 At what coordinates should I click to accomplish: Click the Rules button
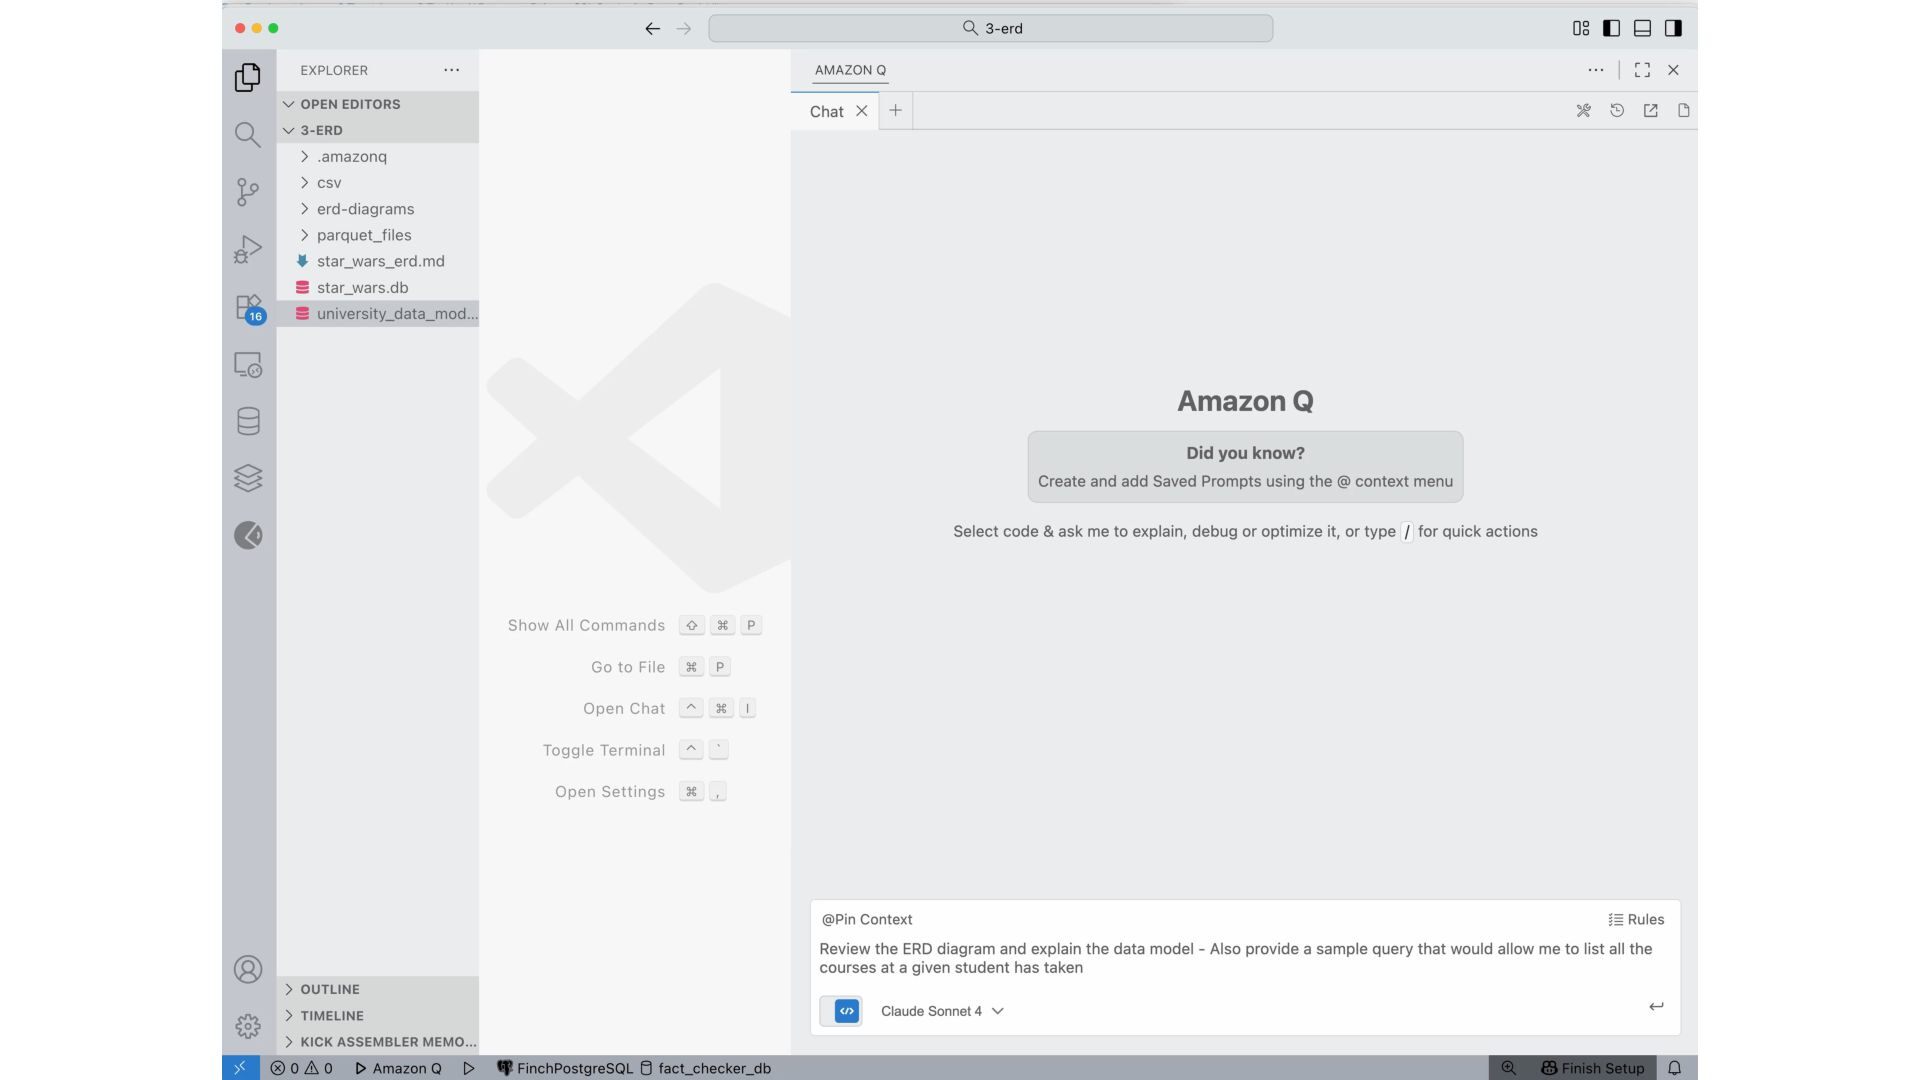pyautogui.click(x=1636, y=920)
